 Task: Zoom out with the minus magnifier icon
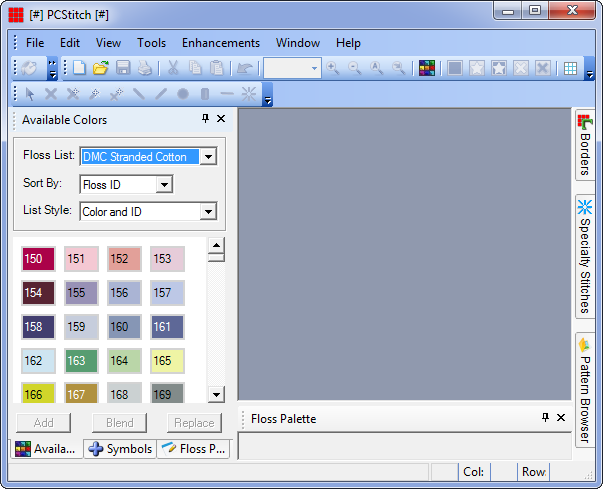point(355,68)
